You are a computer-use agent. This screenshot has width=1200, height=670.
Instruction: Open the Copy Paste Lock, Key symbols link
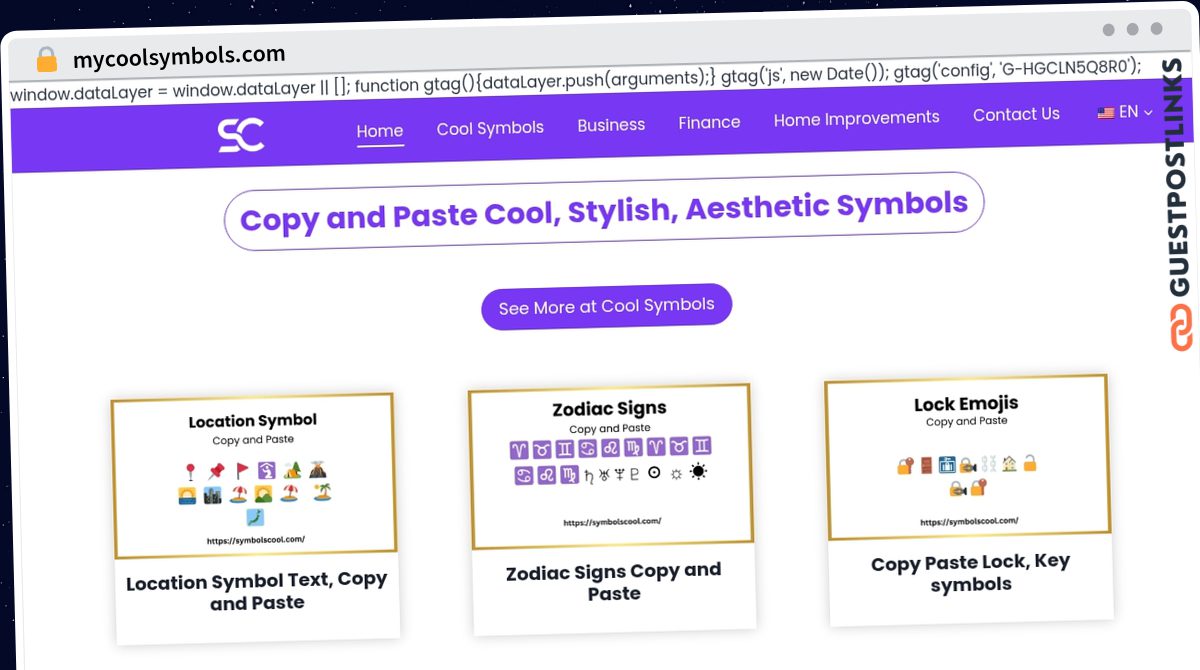[x=970, y=574]
